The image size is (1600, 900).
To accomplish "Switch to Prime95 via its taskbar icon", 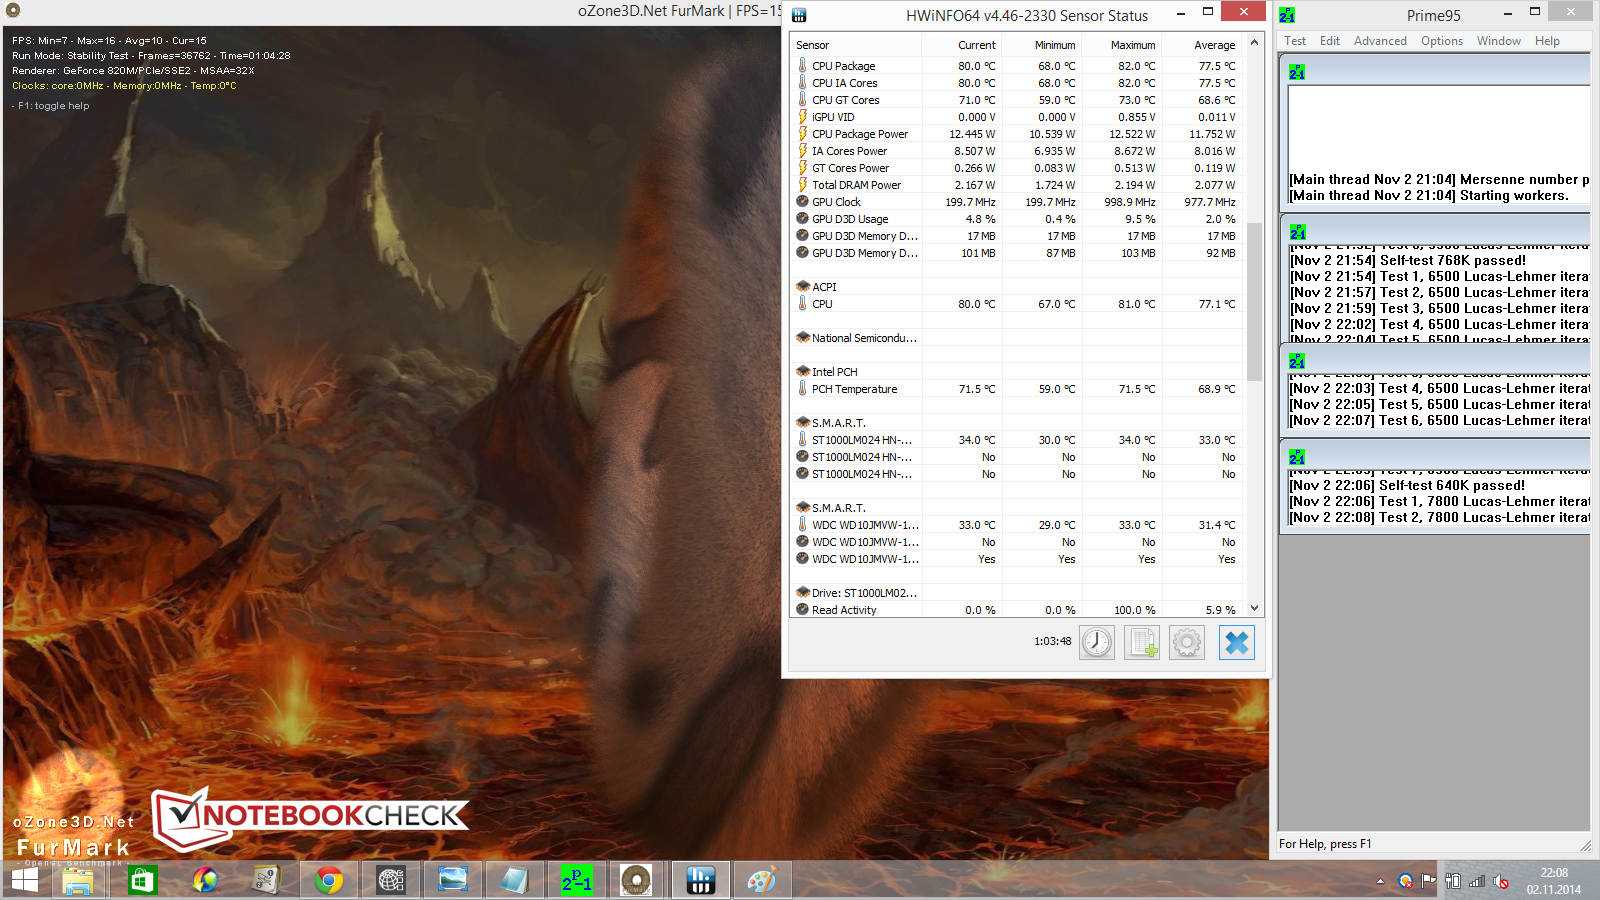I will (576, 880).
